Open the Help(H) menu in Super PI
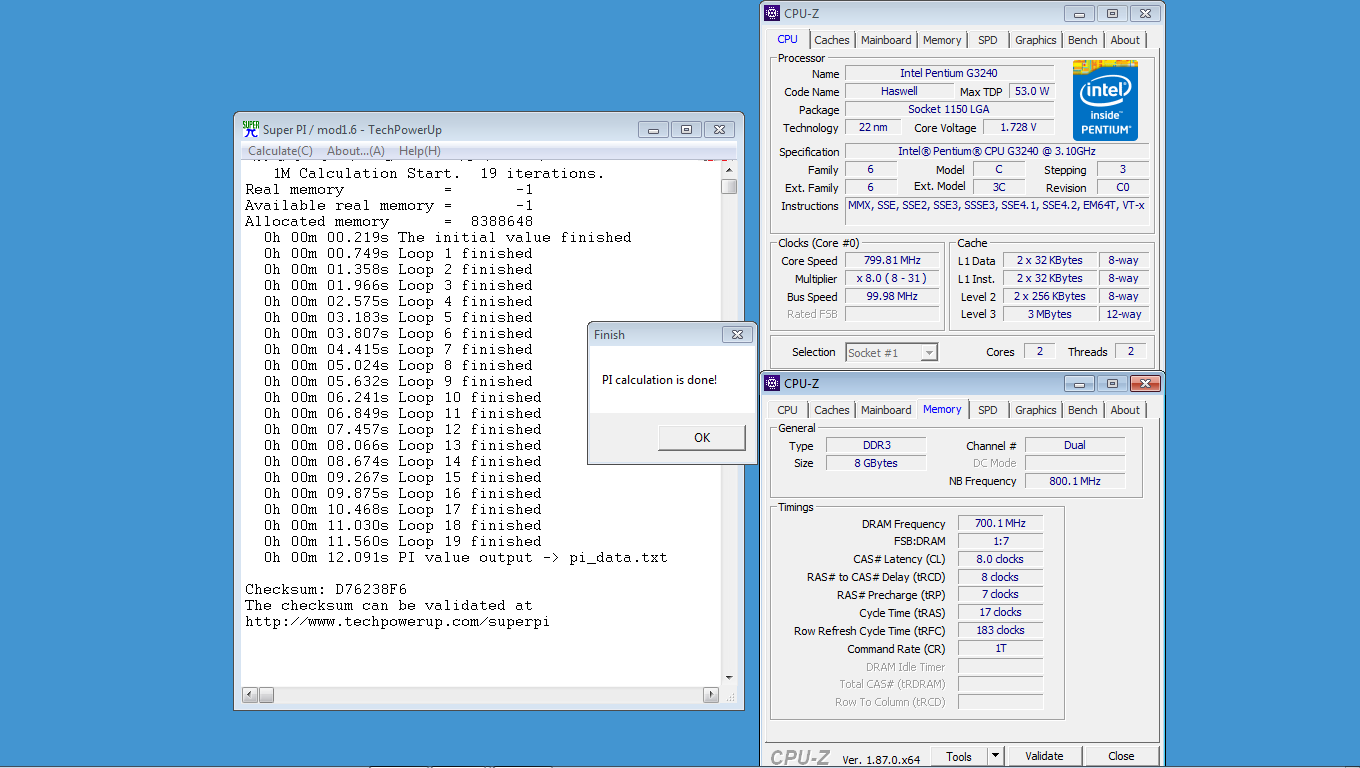 pyautogui.click(x=419, y=151)
